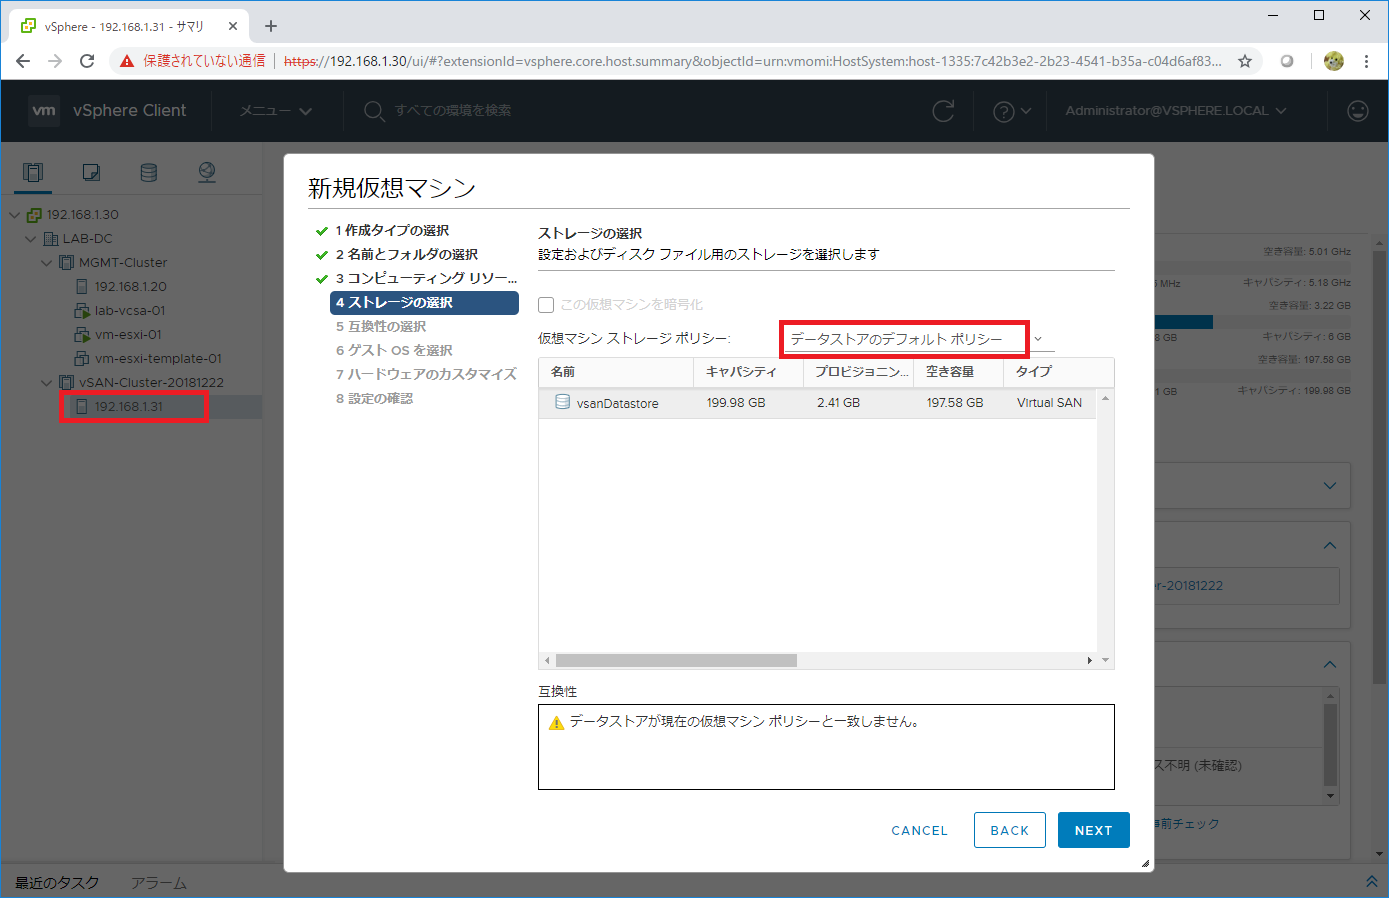Click the vSphere Client vm logo

pyautogui.click(x=44, y=110)
